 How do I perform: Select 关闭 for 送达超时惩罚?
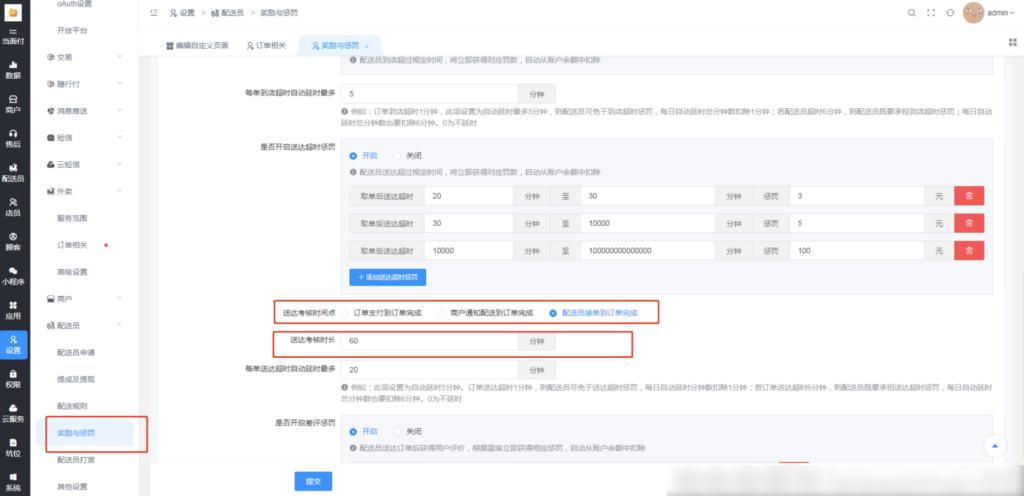408,156
